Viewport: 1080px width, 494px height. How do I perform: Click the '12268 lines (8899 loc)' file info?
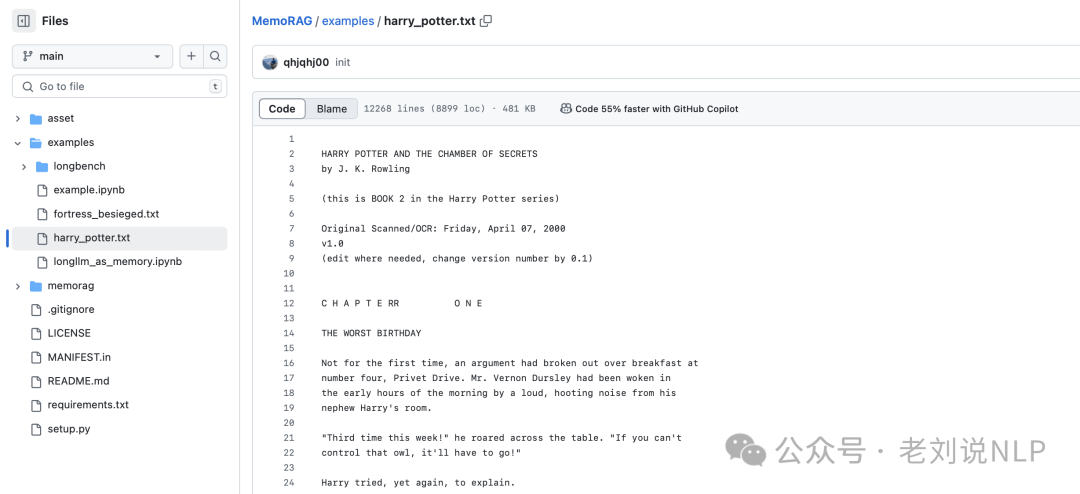click(x=424, y=109)
